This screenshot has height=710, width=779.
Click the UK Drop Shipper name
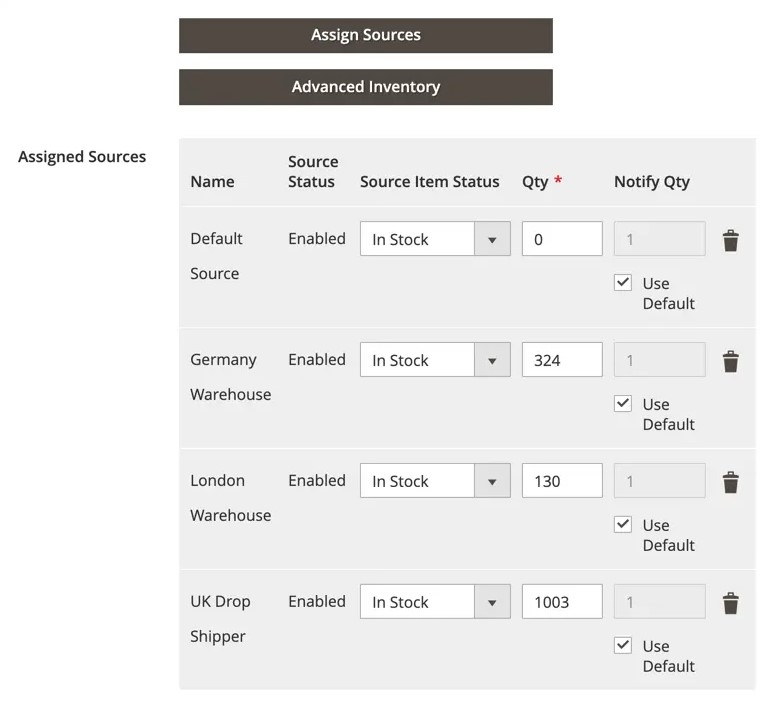220,619
